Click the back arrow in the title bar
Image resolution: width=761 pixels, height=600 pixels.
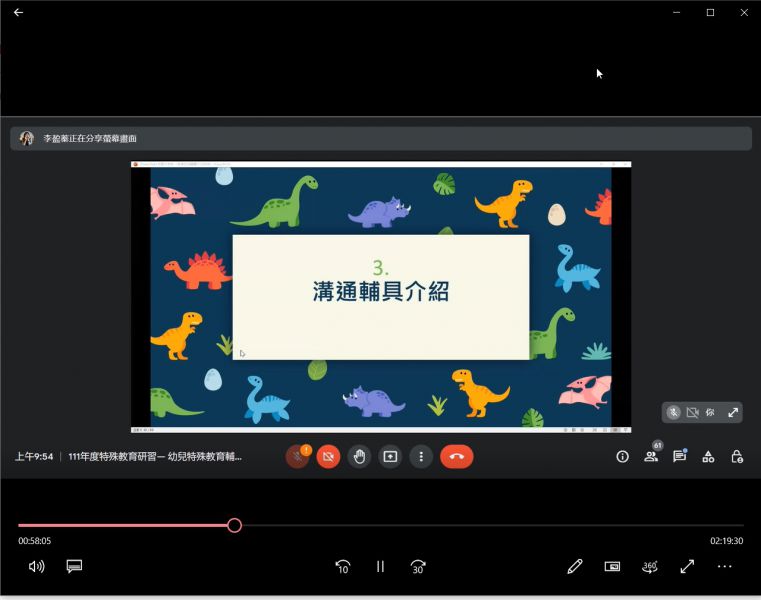[x=18, y=12]
